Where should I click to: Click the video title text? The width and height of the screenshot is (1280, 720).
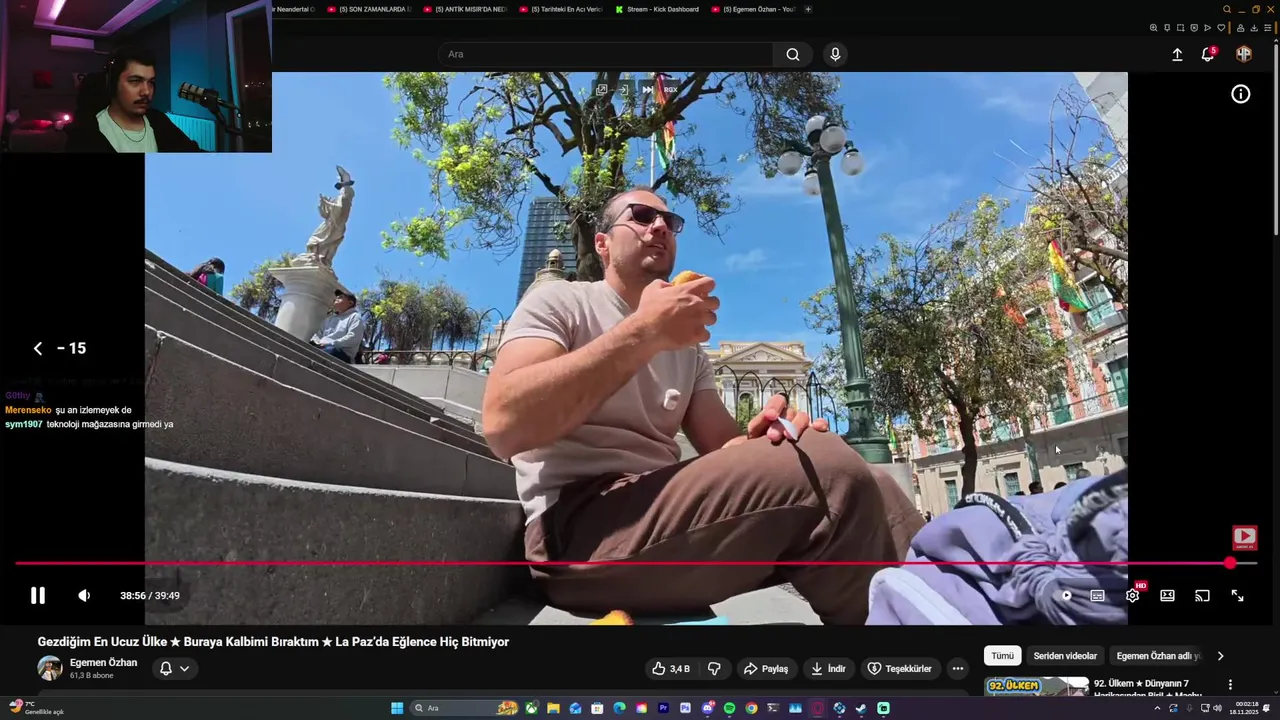tap(273, 642)
